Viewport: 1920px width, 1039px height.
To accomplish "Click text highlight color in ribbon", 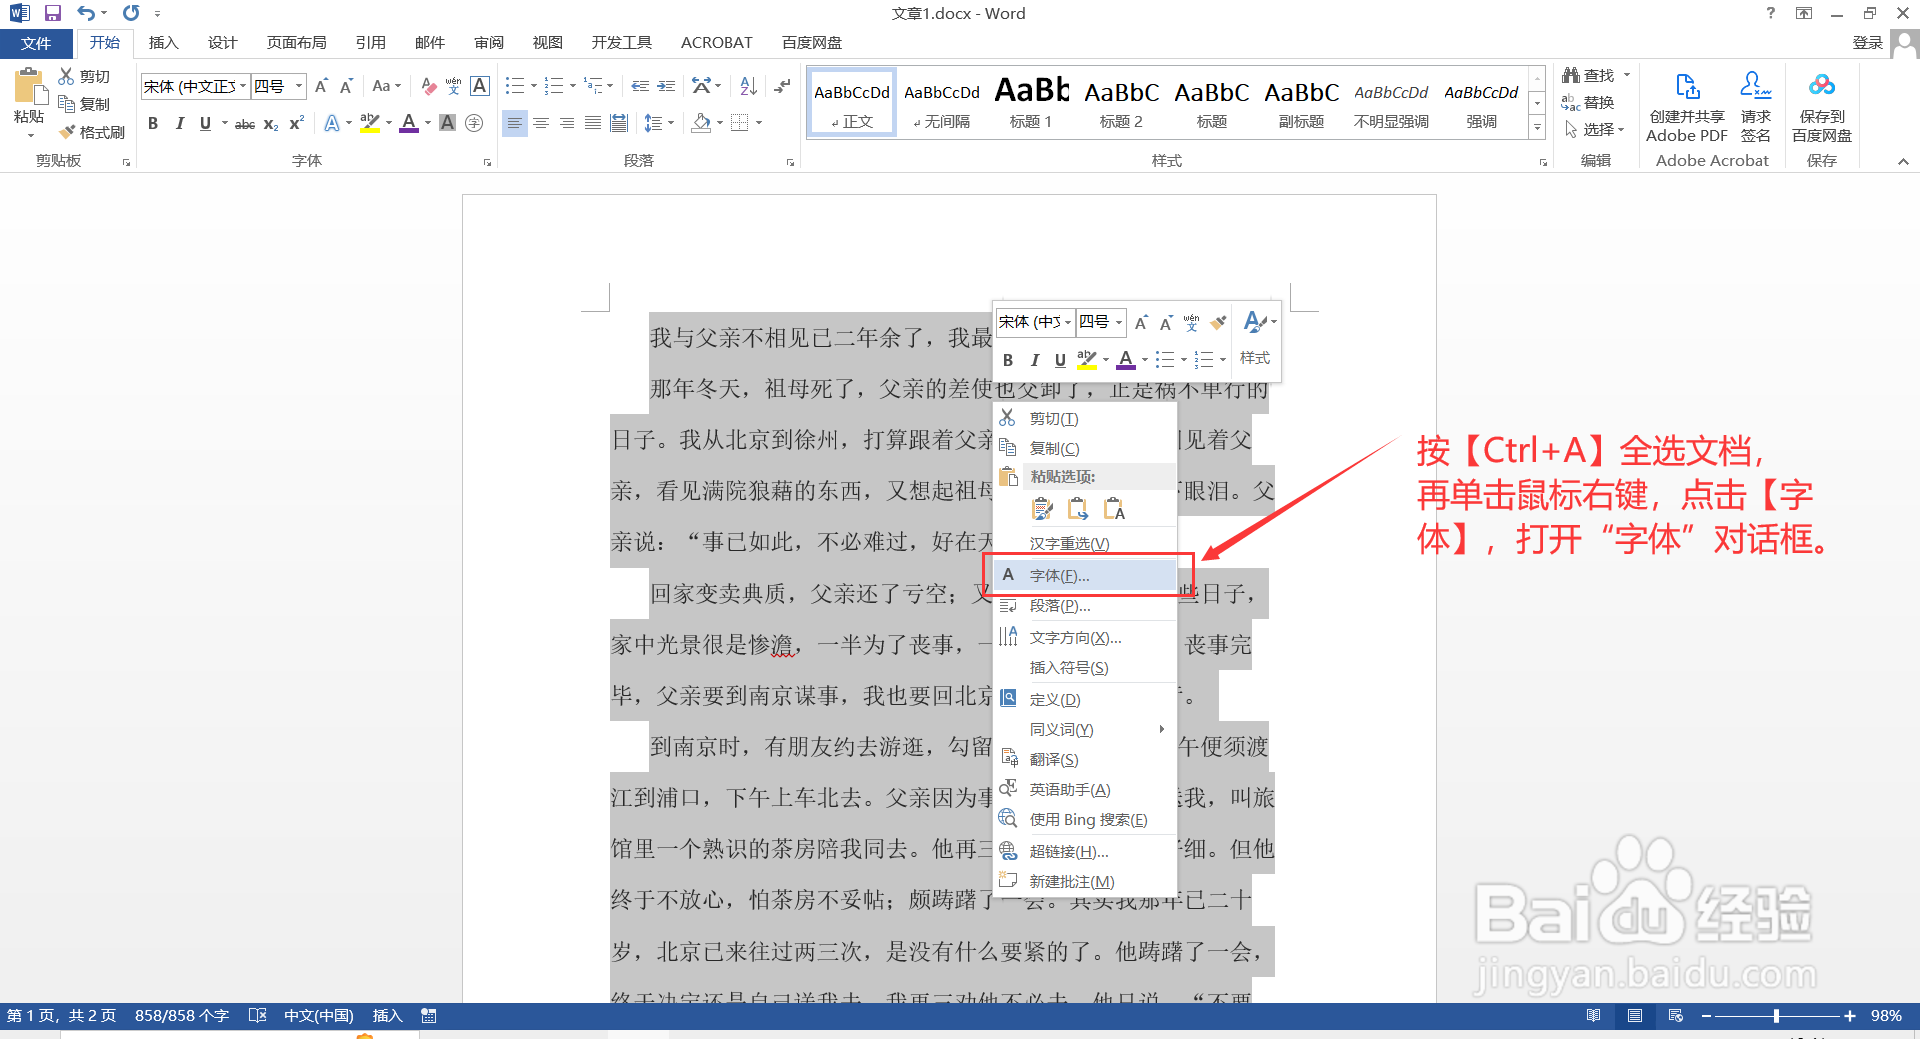I will 369,123.
